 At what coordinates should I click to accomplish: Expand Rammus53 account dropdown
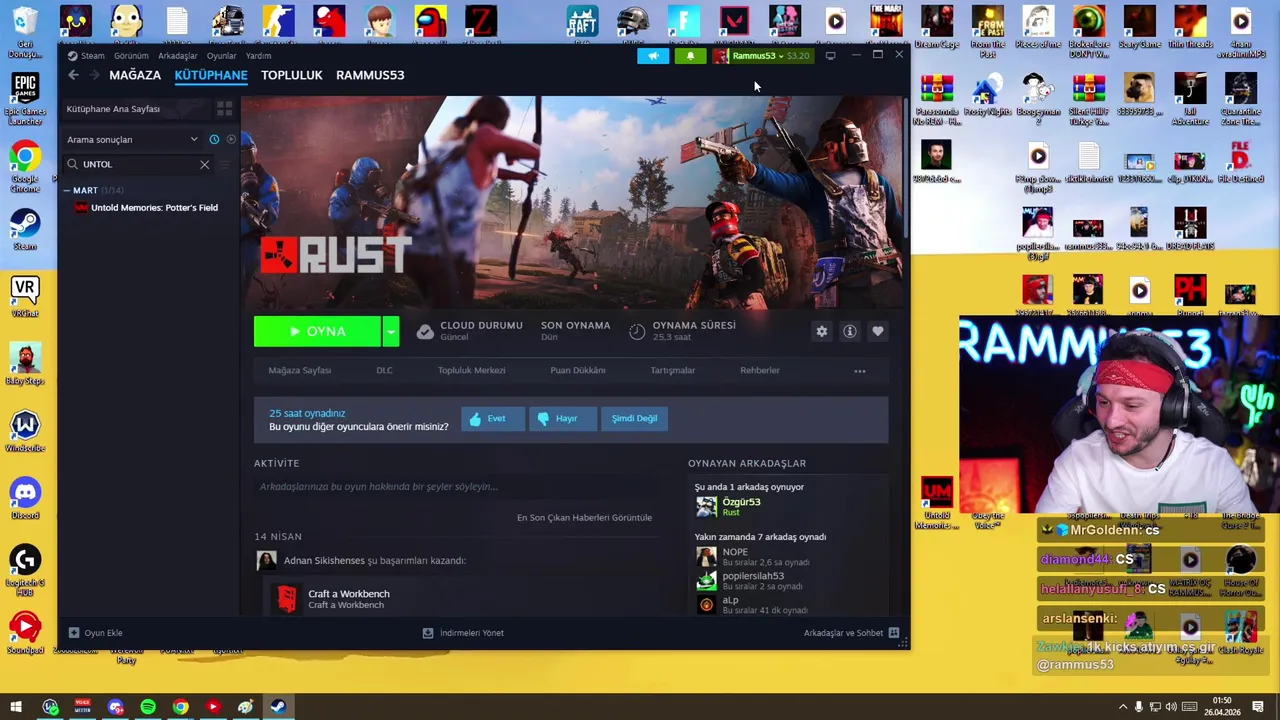[761, 56]
